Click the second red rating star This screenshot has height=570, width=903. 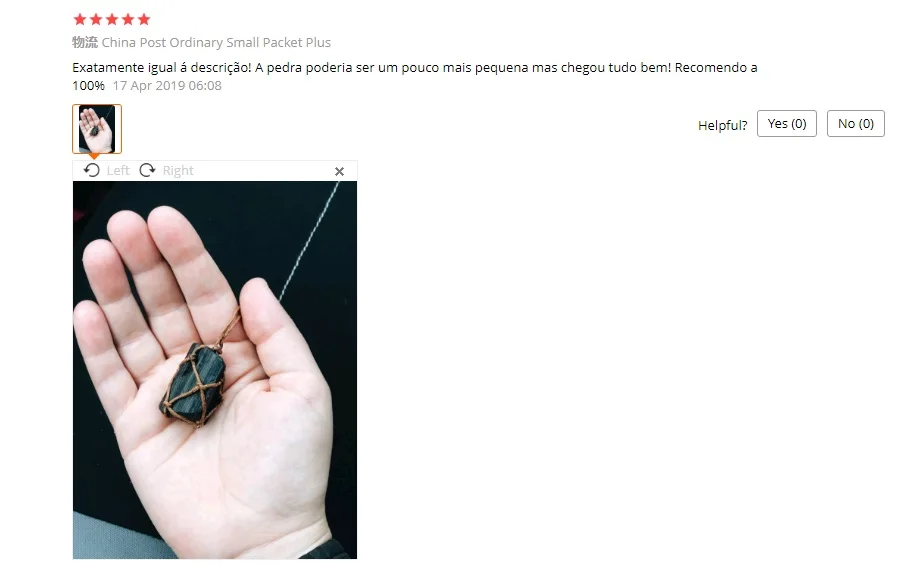[x=96, y=20]
